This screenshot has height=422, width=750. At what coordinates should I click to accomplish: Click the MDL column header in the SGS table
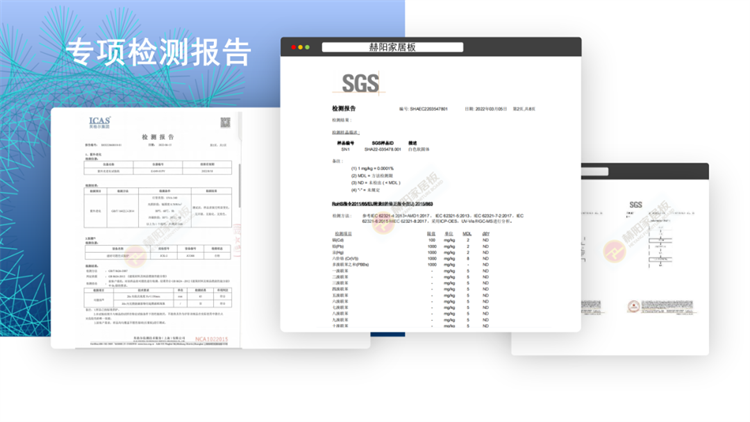[467, 234]
